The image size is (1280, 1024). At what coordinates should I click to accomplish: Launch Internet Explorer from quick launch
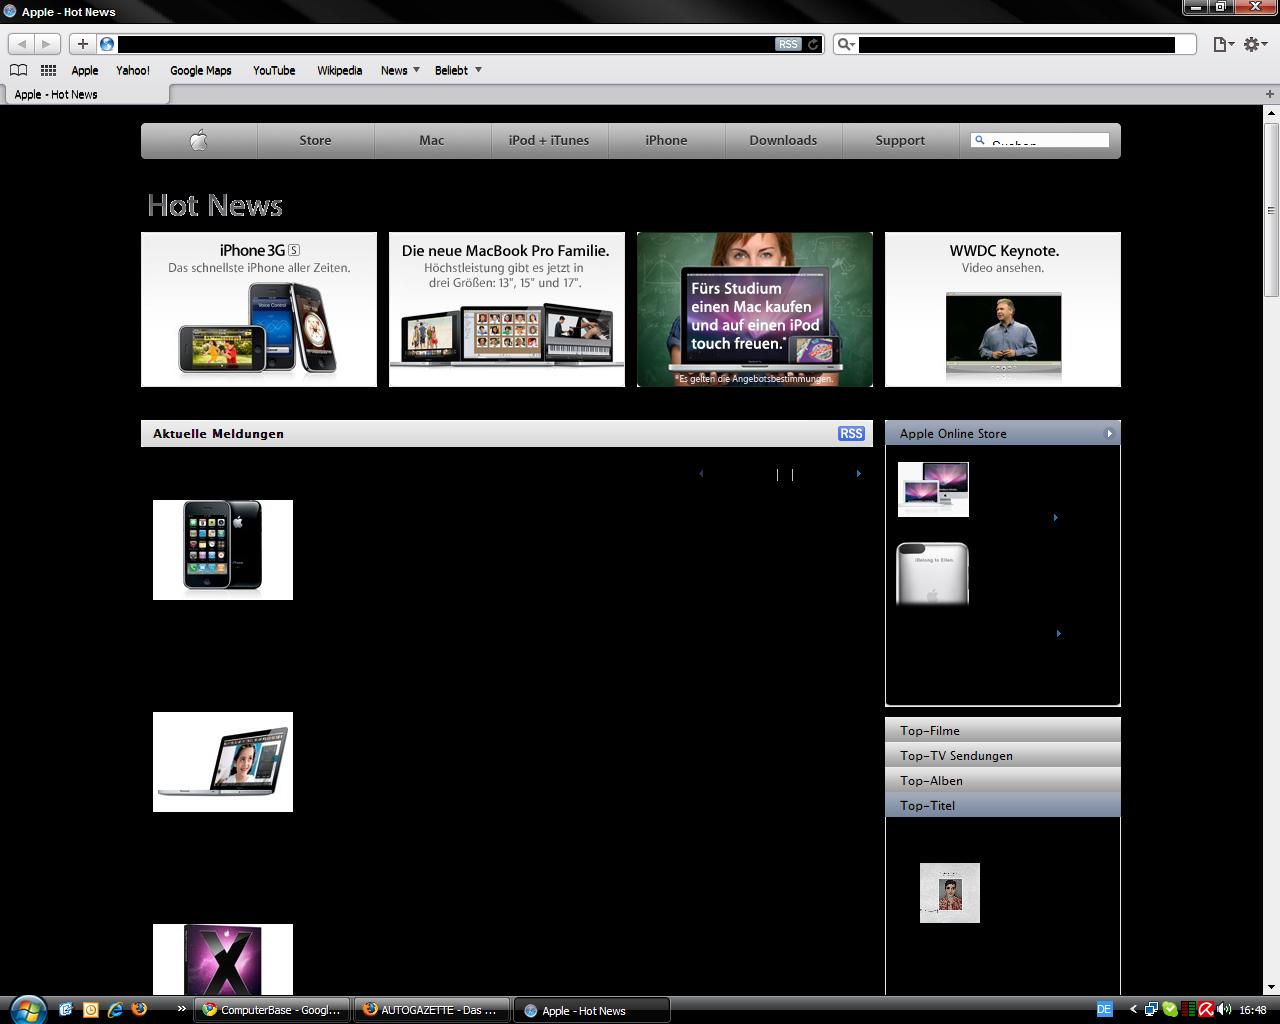[x=115, y=1010]
